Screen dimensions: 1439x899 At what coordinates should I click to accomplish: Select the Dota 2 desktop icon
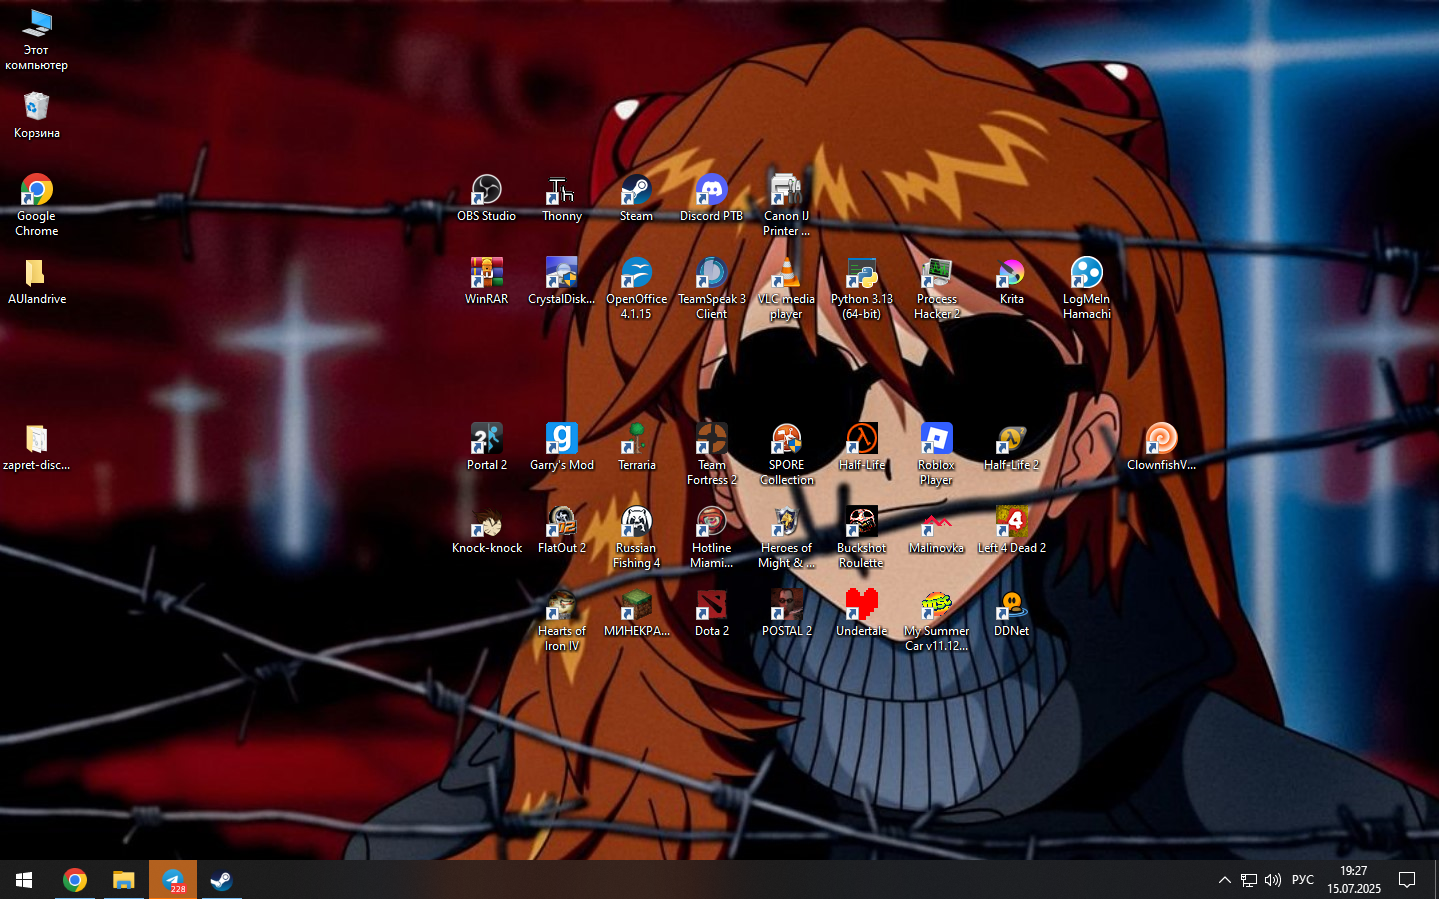pyautogui.click(x=711, y=613)
